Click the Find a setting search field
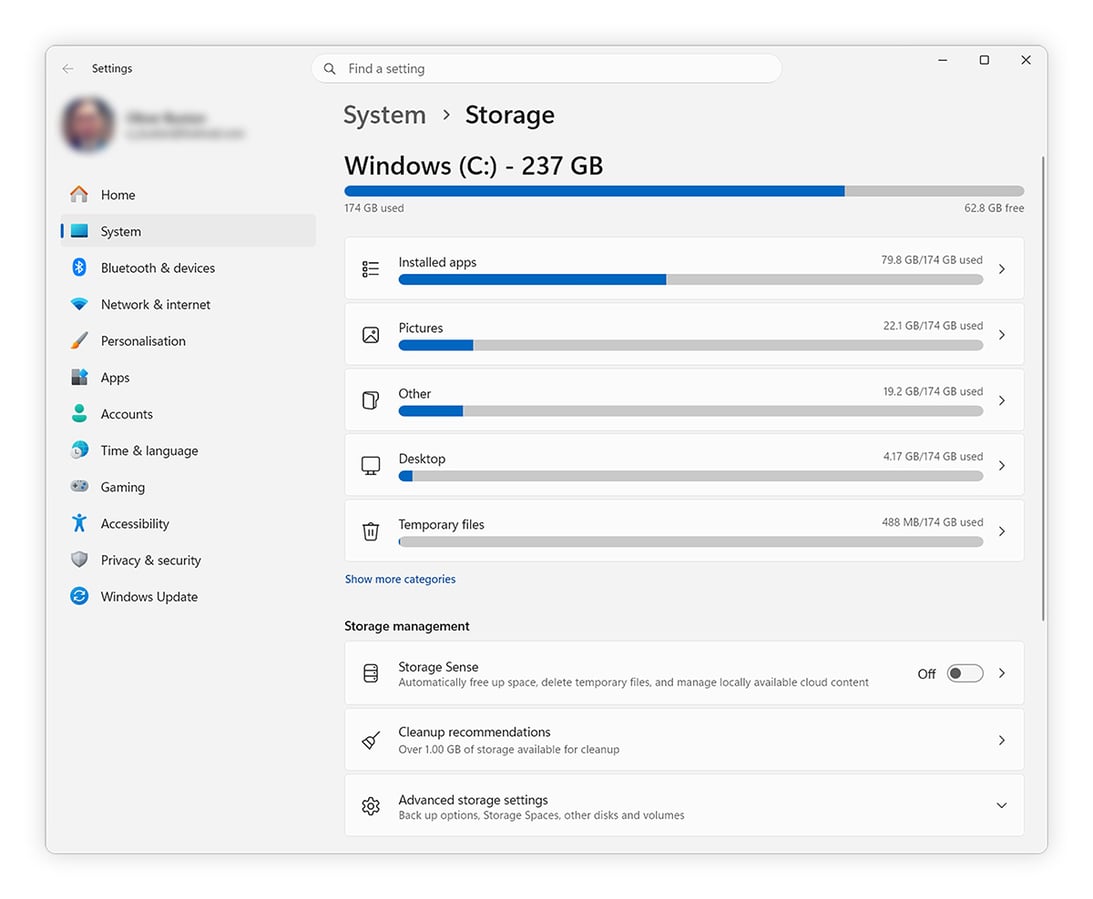1093x899 pixels. (x=546, y=68)
